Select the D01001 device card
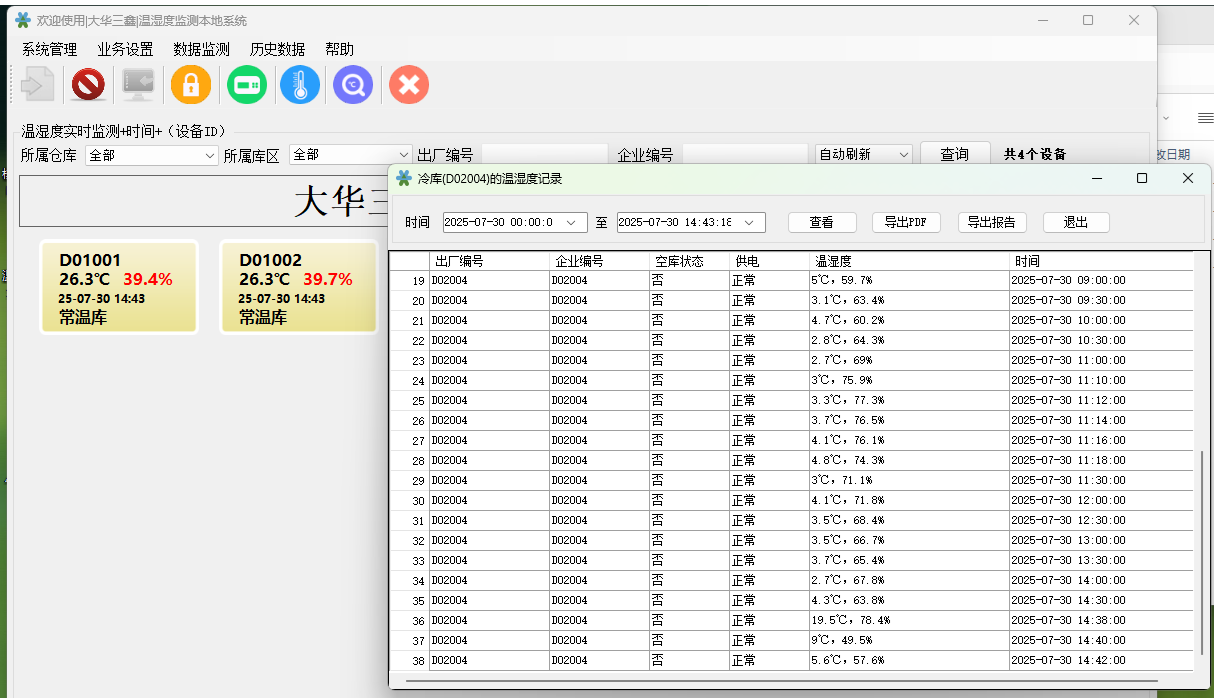This screenshot has width=1214, height=698. click(118, 287)
